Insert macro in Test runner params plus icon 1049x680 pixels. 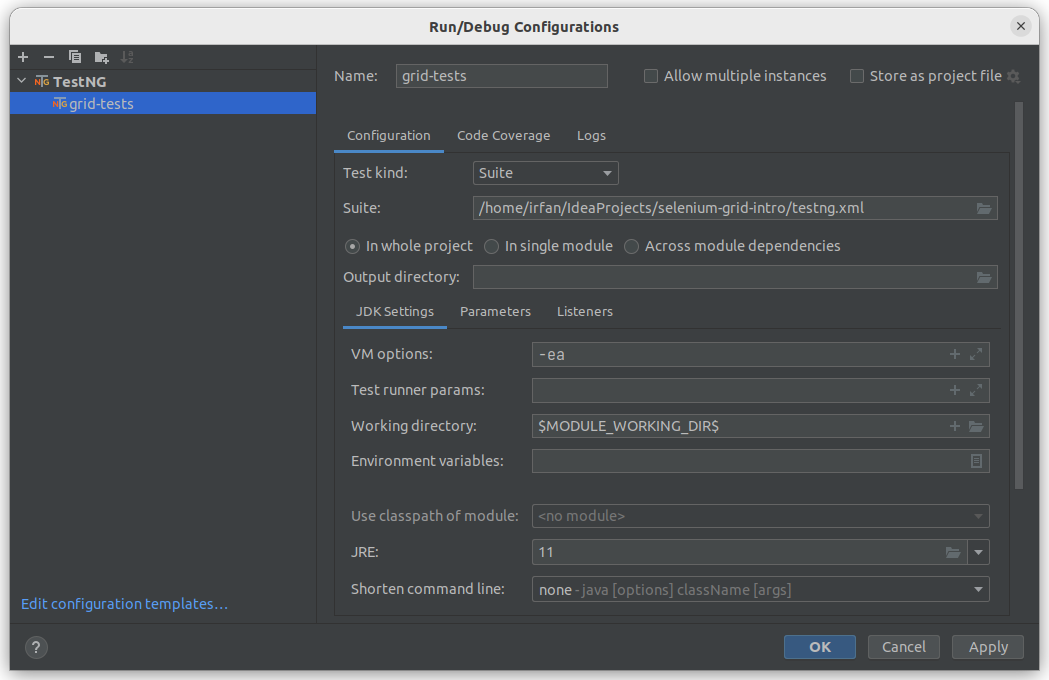pyautogui.click(x=955, y=390)
